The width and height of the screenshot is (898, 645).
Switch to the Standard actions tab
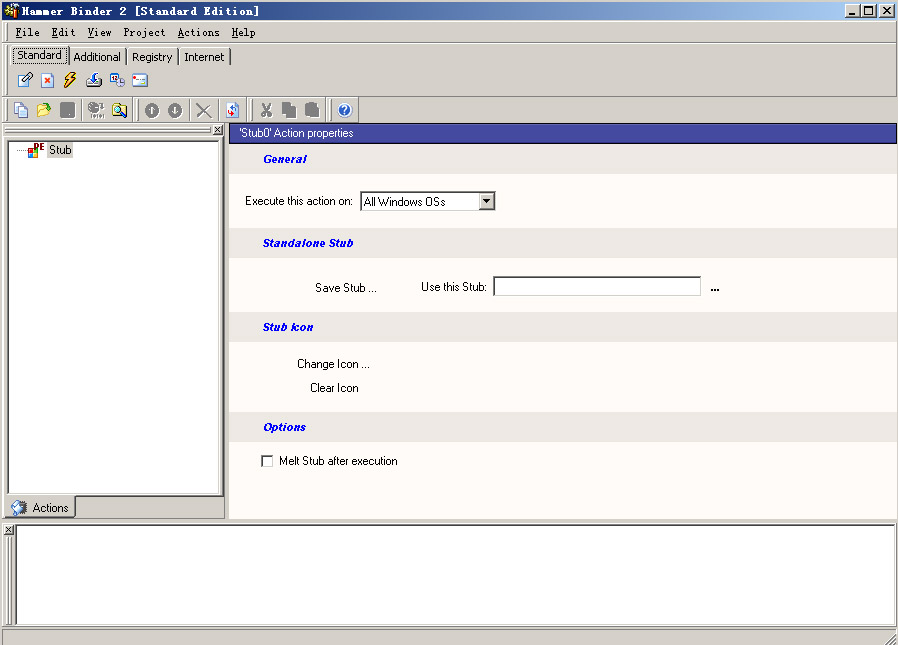[40, 56]
